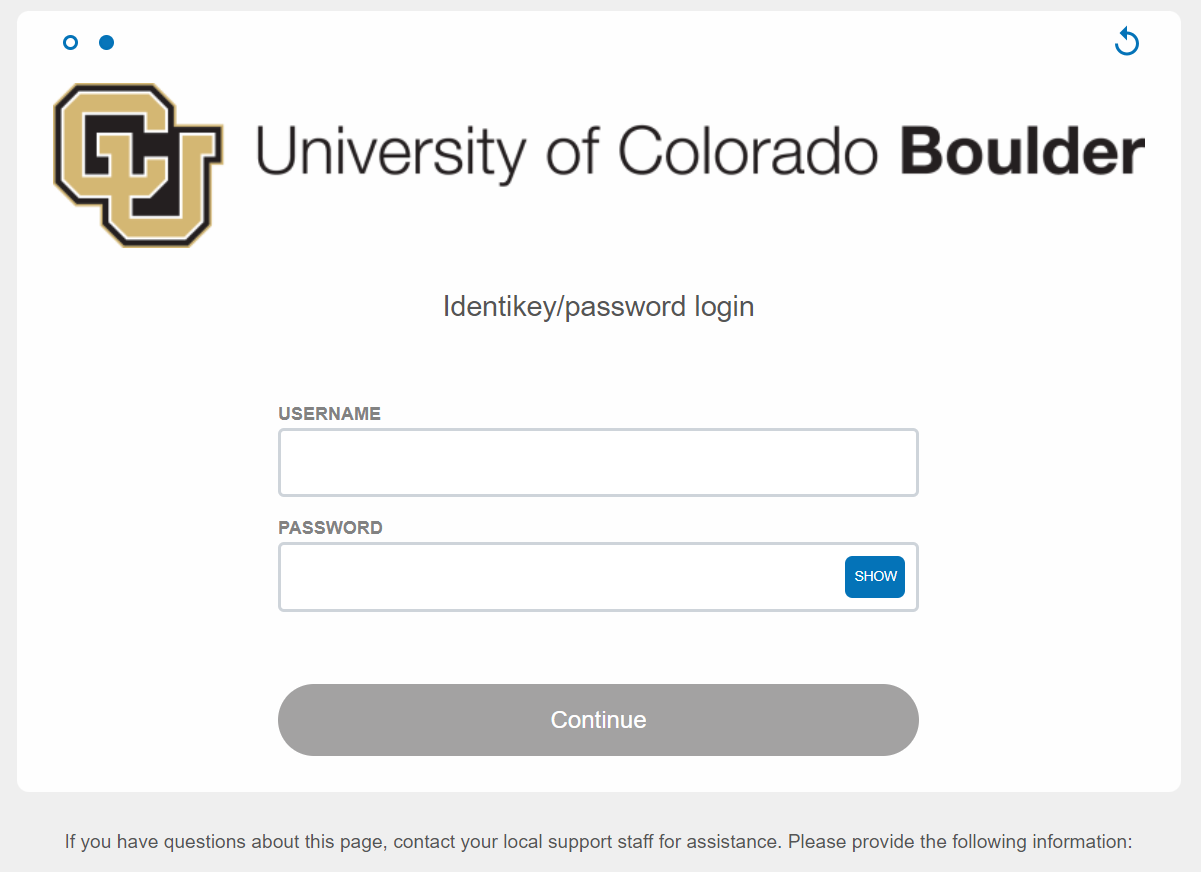The image size is (1201, 872).
Task: Click the PASSWORD field label
Action: [x=330, y=528]
